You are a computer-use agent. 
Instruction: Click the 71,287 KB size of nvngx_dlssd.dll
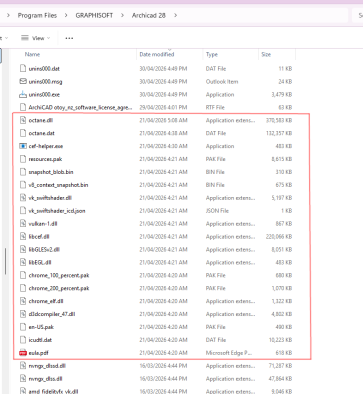click(281, 366)
